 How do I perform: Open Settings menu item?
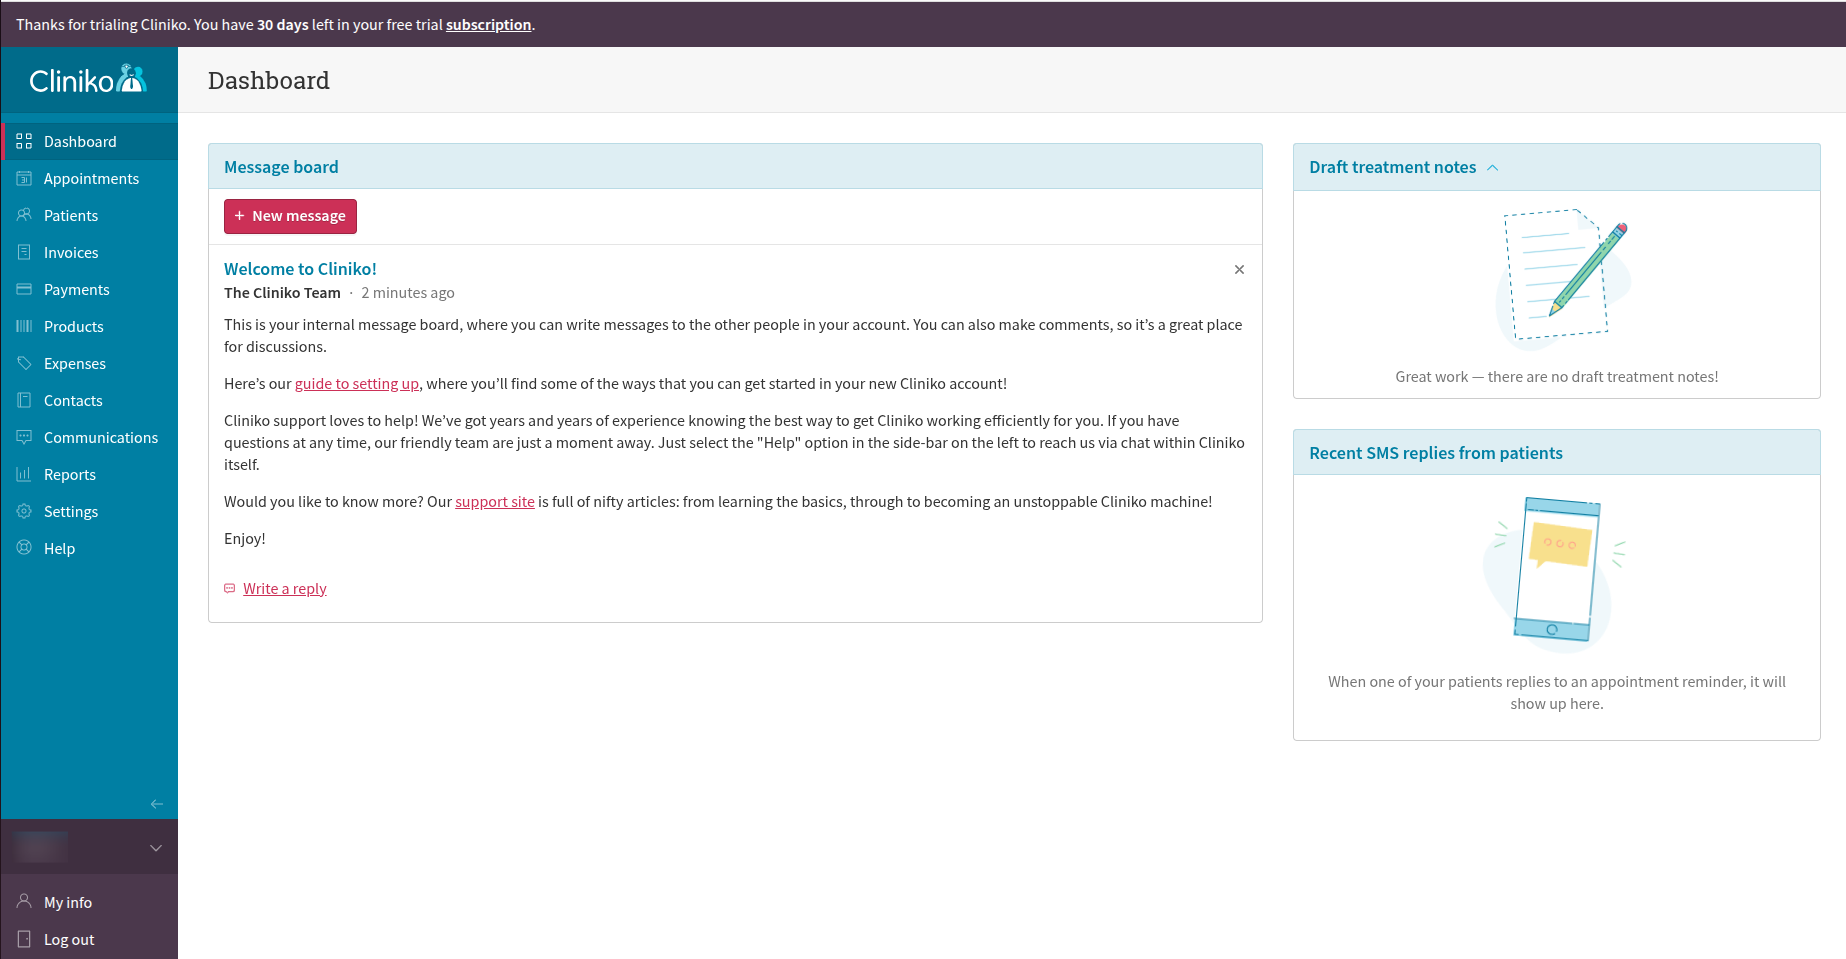pyautogui.click(x=90, y=511)
